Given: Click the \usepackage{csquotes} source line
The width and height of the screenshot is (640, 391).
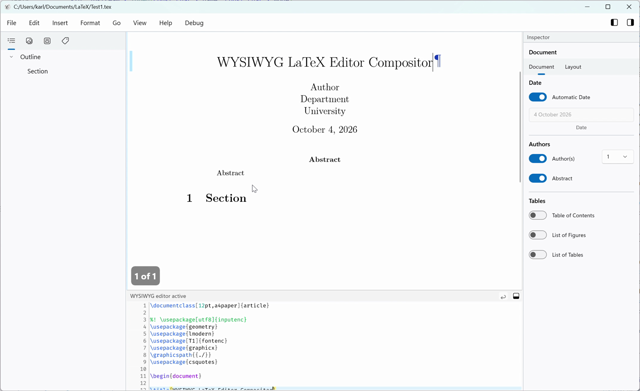Looking at the screenshot, I should (184, 362).
